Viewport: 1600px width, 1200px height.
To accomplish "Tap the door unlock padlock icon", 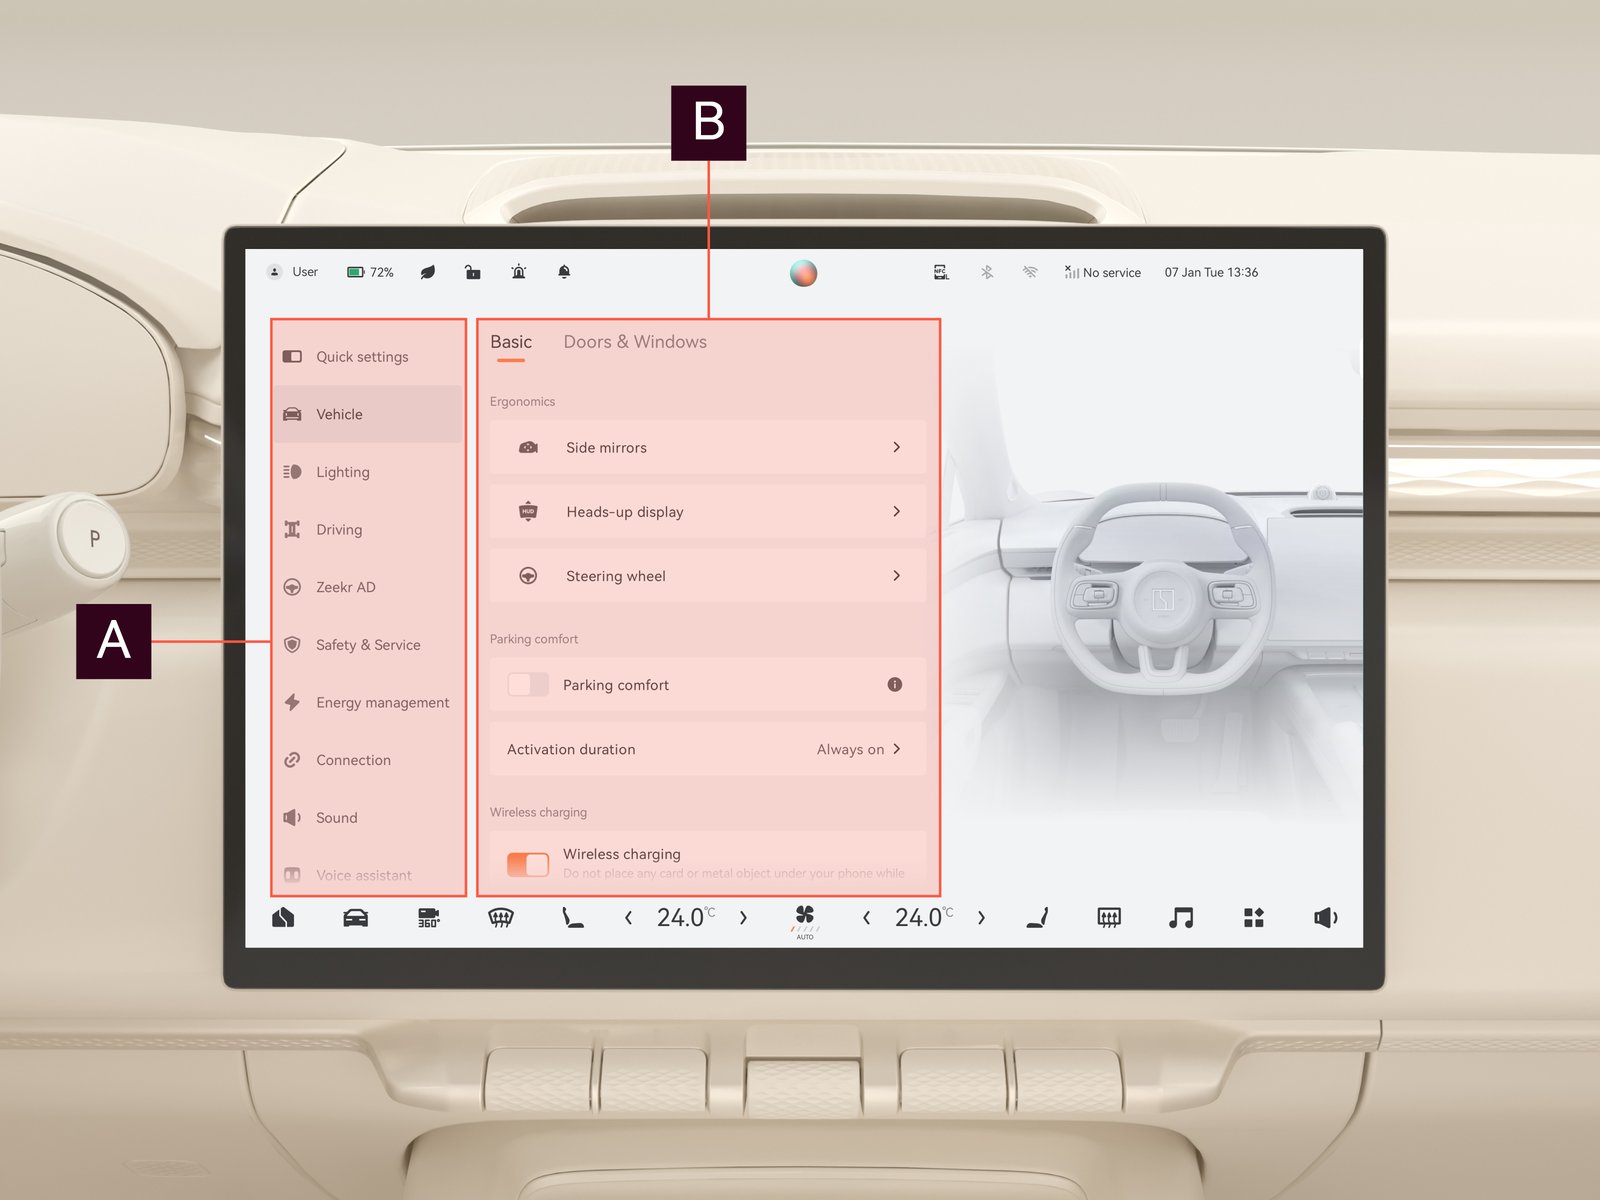I will click(473, 272).
